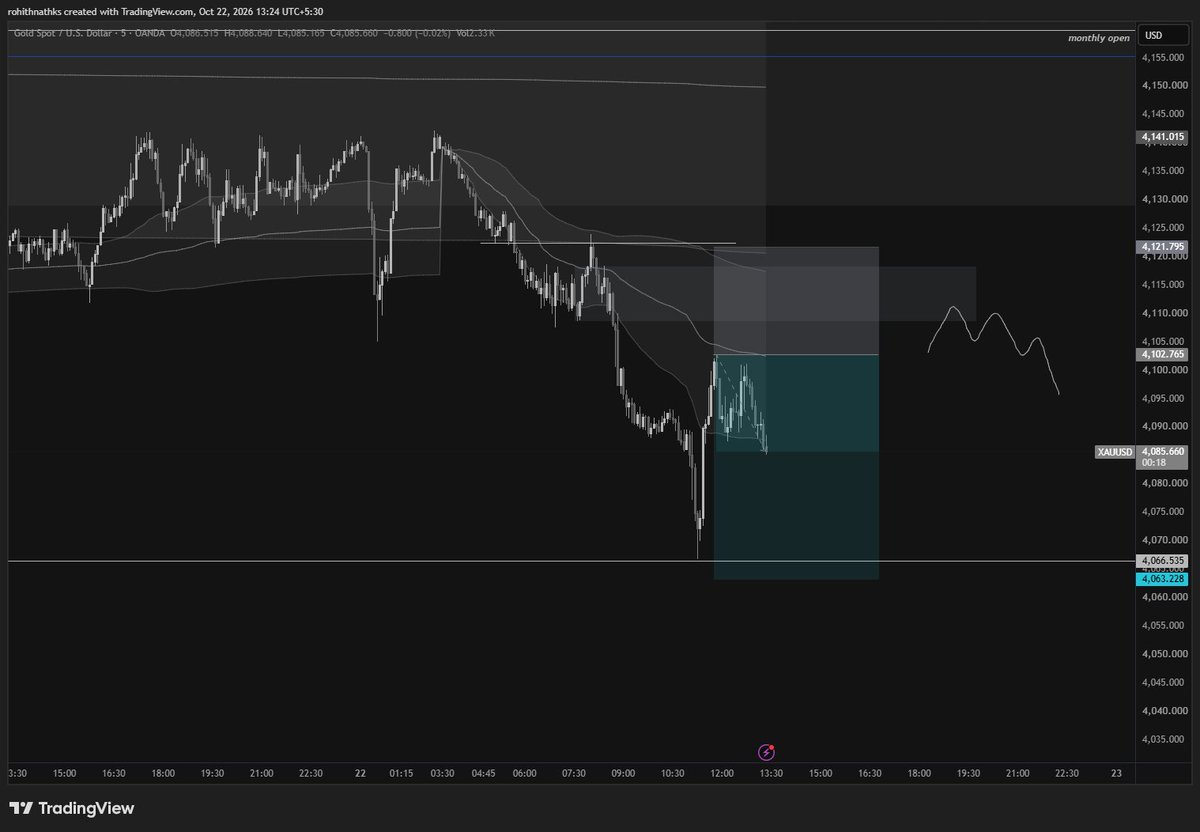Screen dimensions: 1200x832
Task: Select the cyan 4,063.228 target price label
Action: 1161,579
